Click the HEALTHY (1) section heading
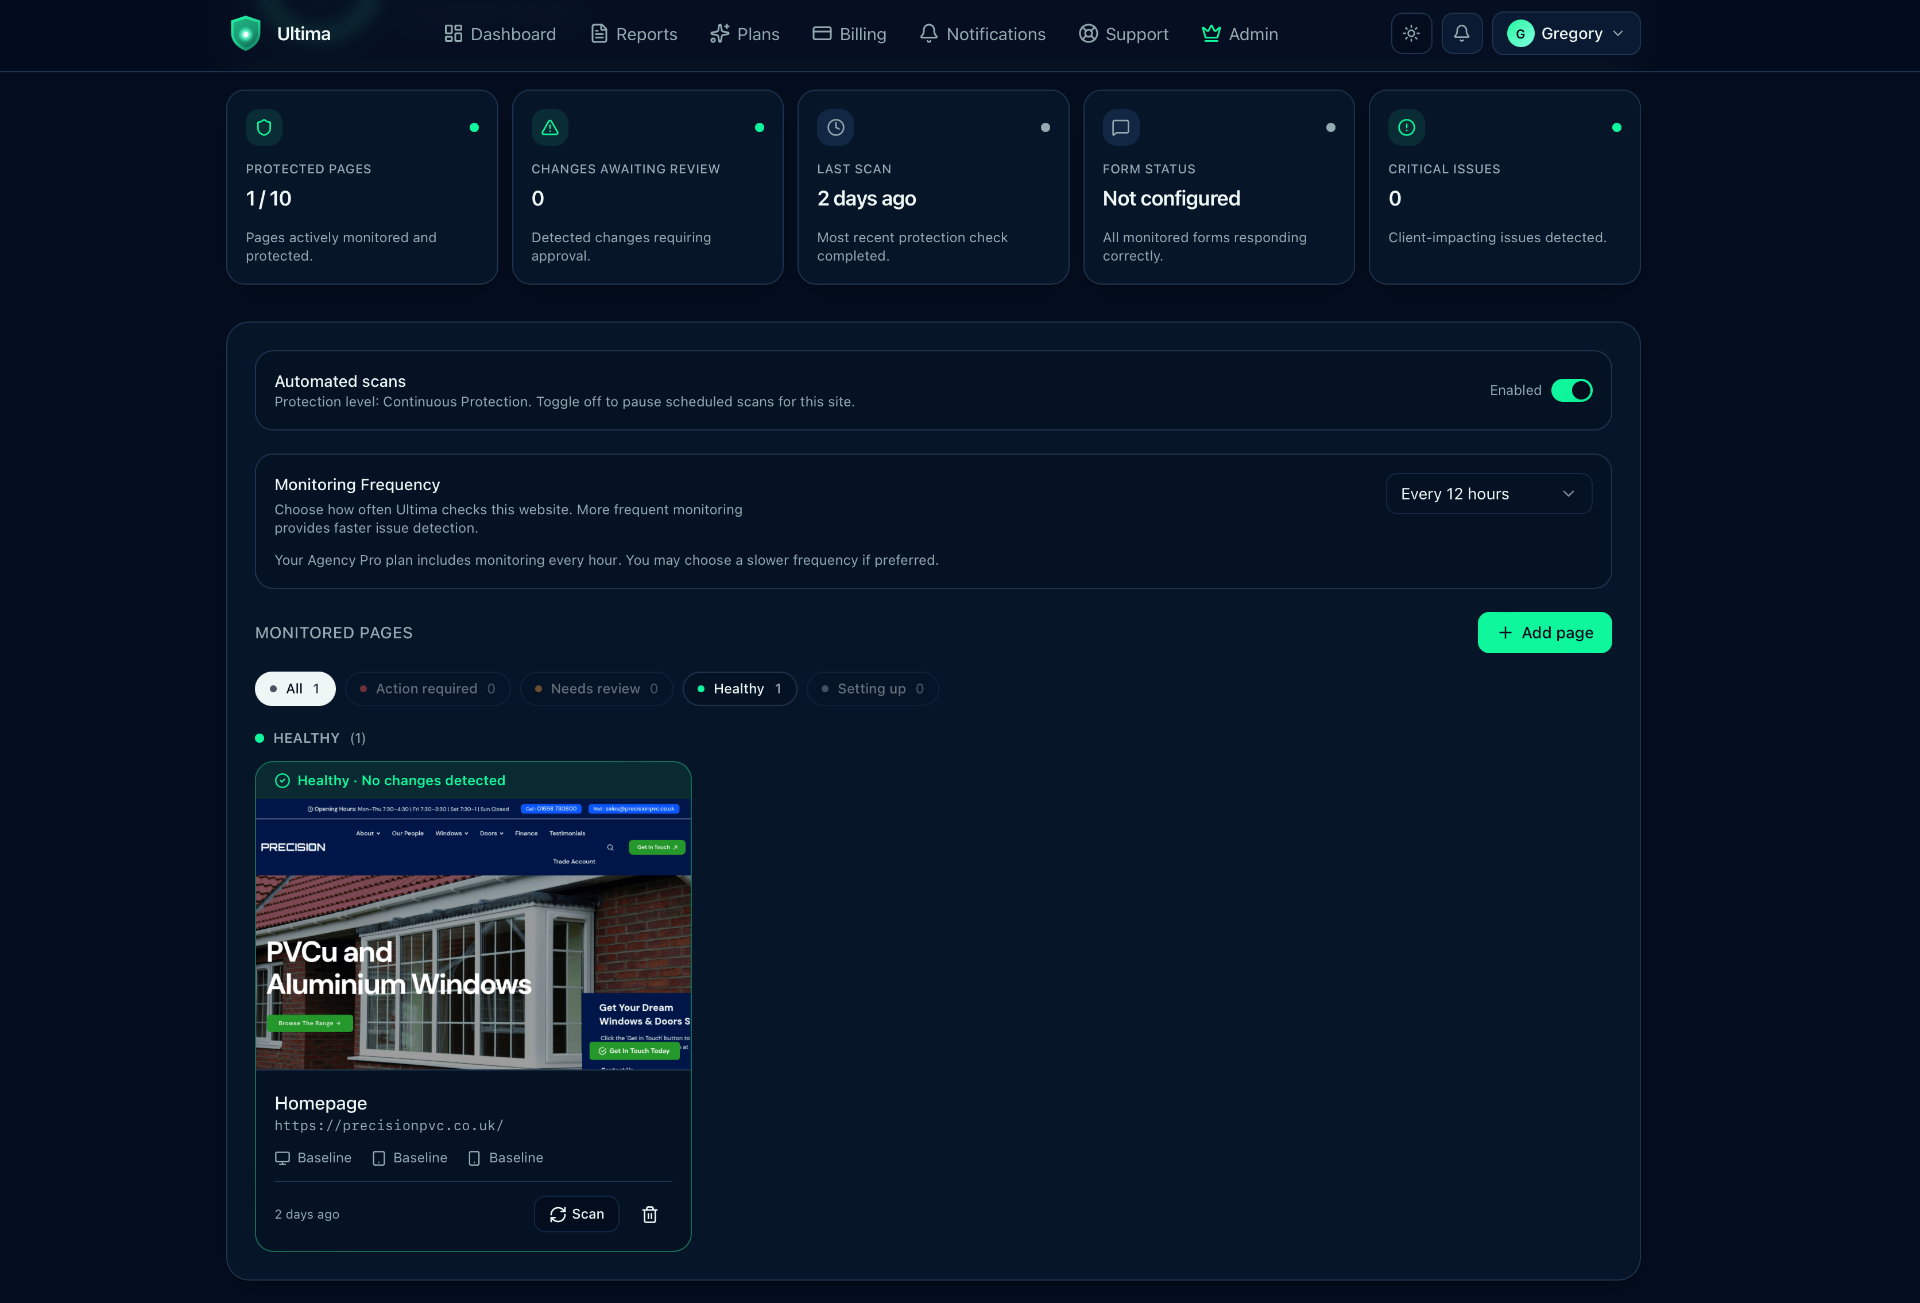Image resolution: width=1920 pixels, height=1303 pixels. tap(310, 738)
